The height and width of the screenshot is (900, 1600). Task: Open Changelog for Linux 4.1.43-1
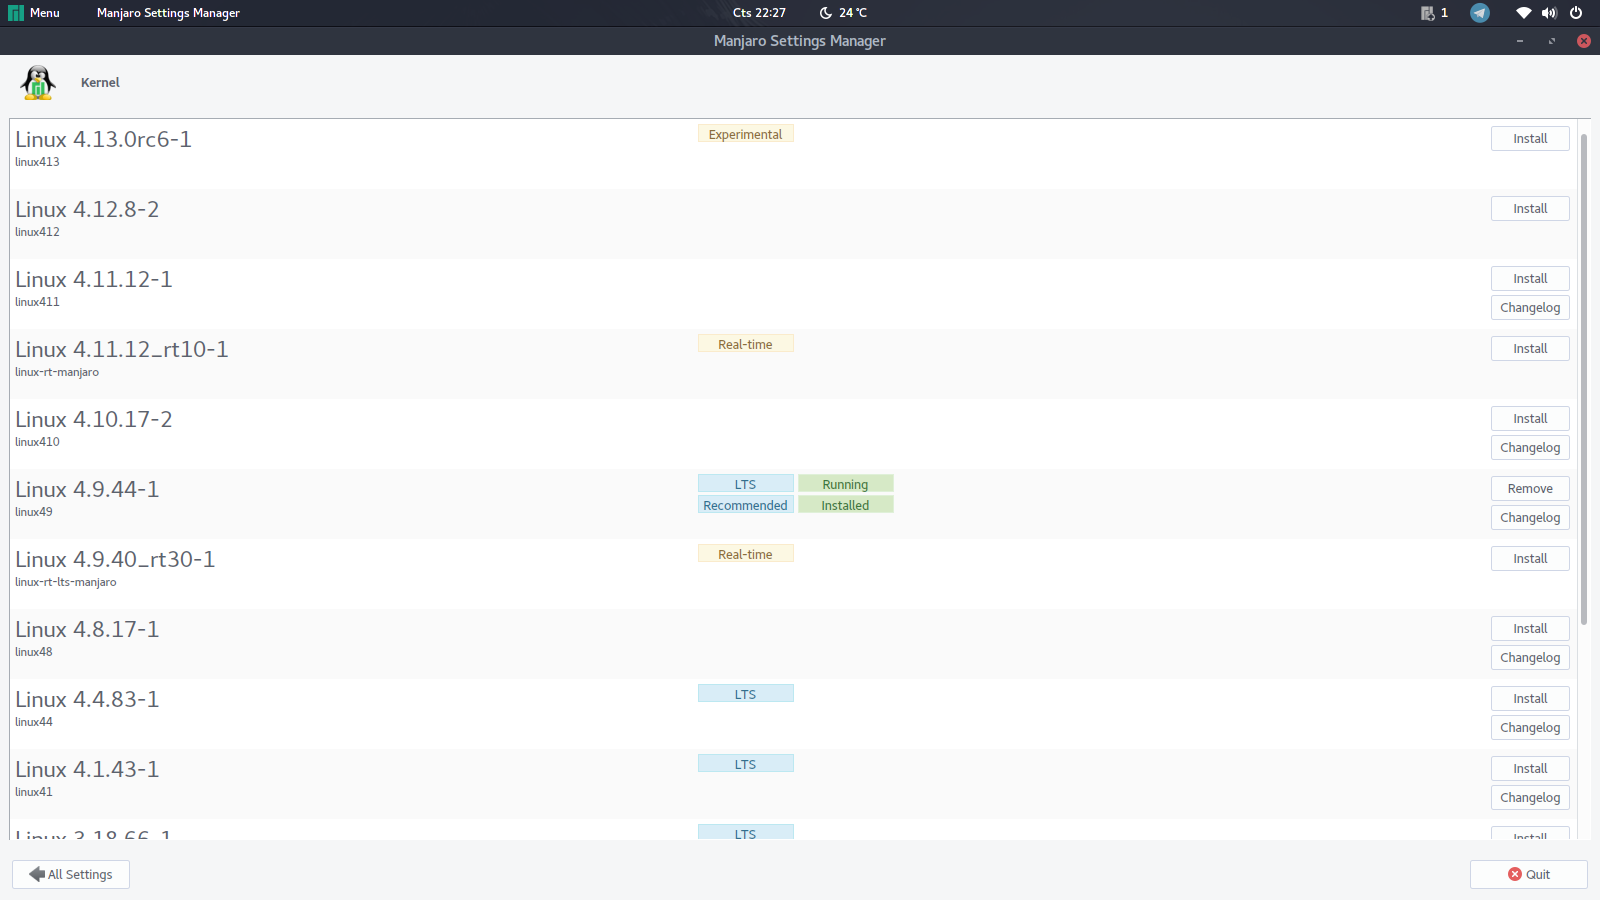click(1530, 798)
